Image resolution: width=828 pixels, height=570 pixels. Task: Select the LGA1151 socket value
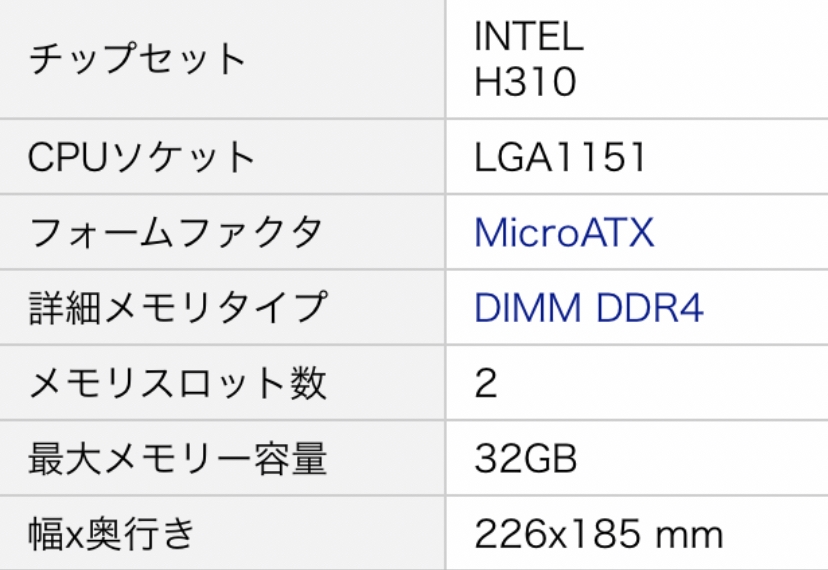click(x=560, y=158)
